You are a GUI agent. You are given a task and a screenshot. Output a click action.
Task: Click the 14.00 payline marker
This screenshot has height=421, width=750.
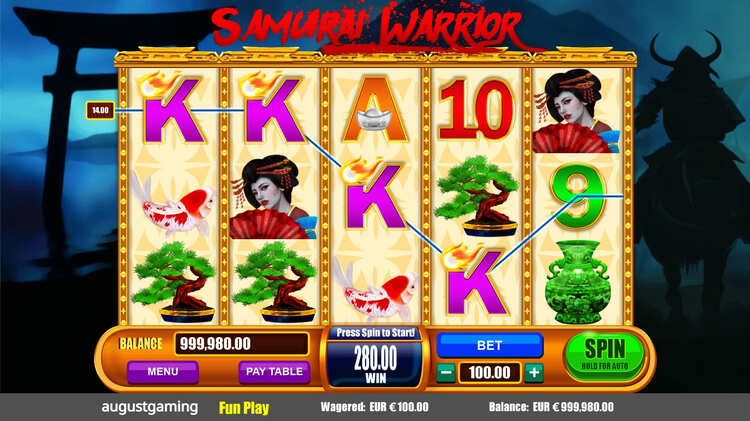pos(100,111)
